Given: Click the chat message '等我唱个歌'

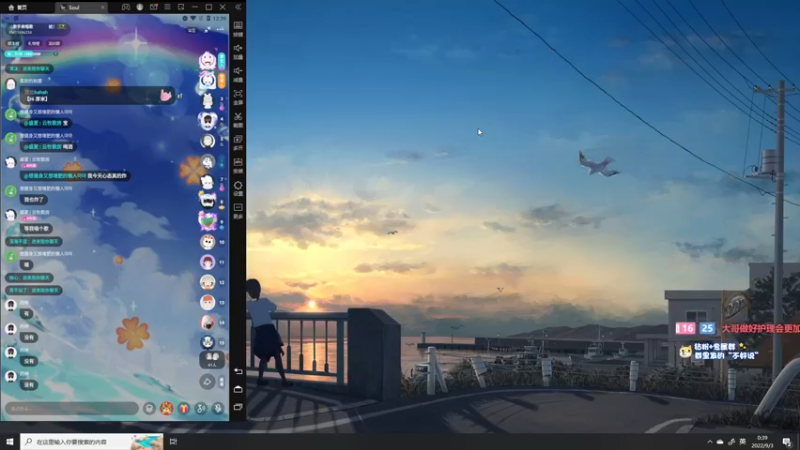Looking at the screenshot, I should pos(36,229).
